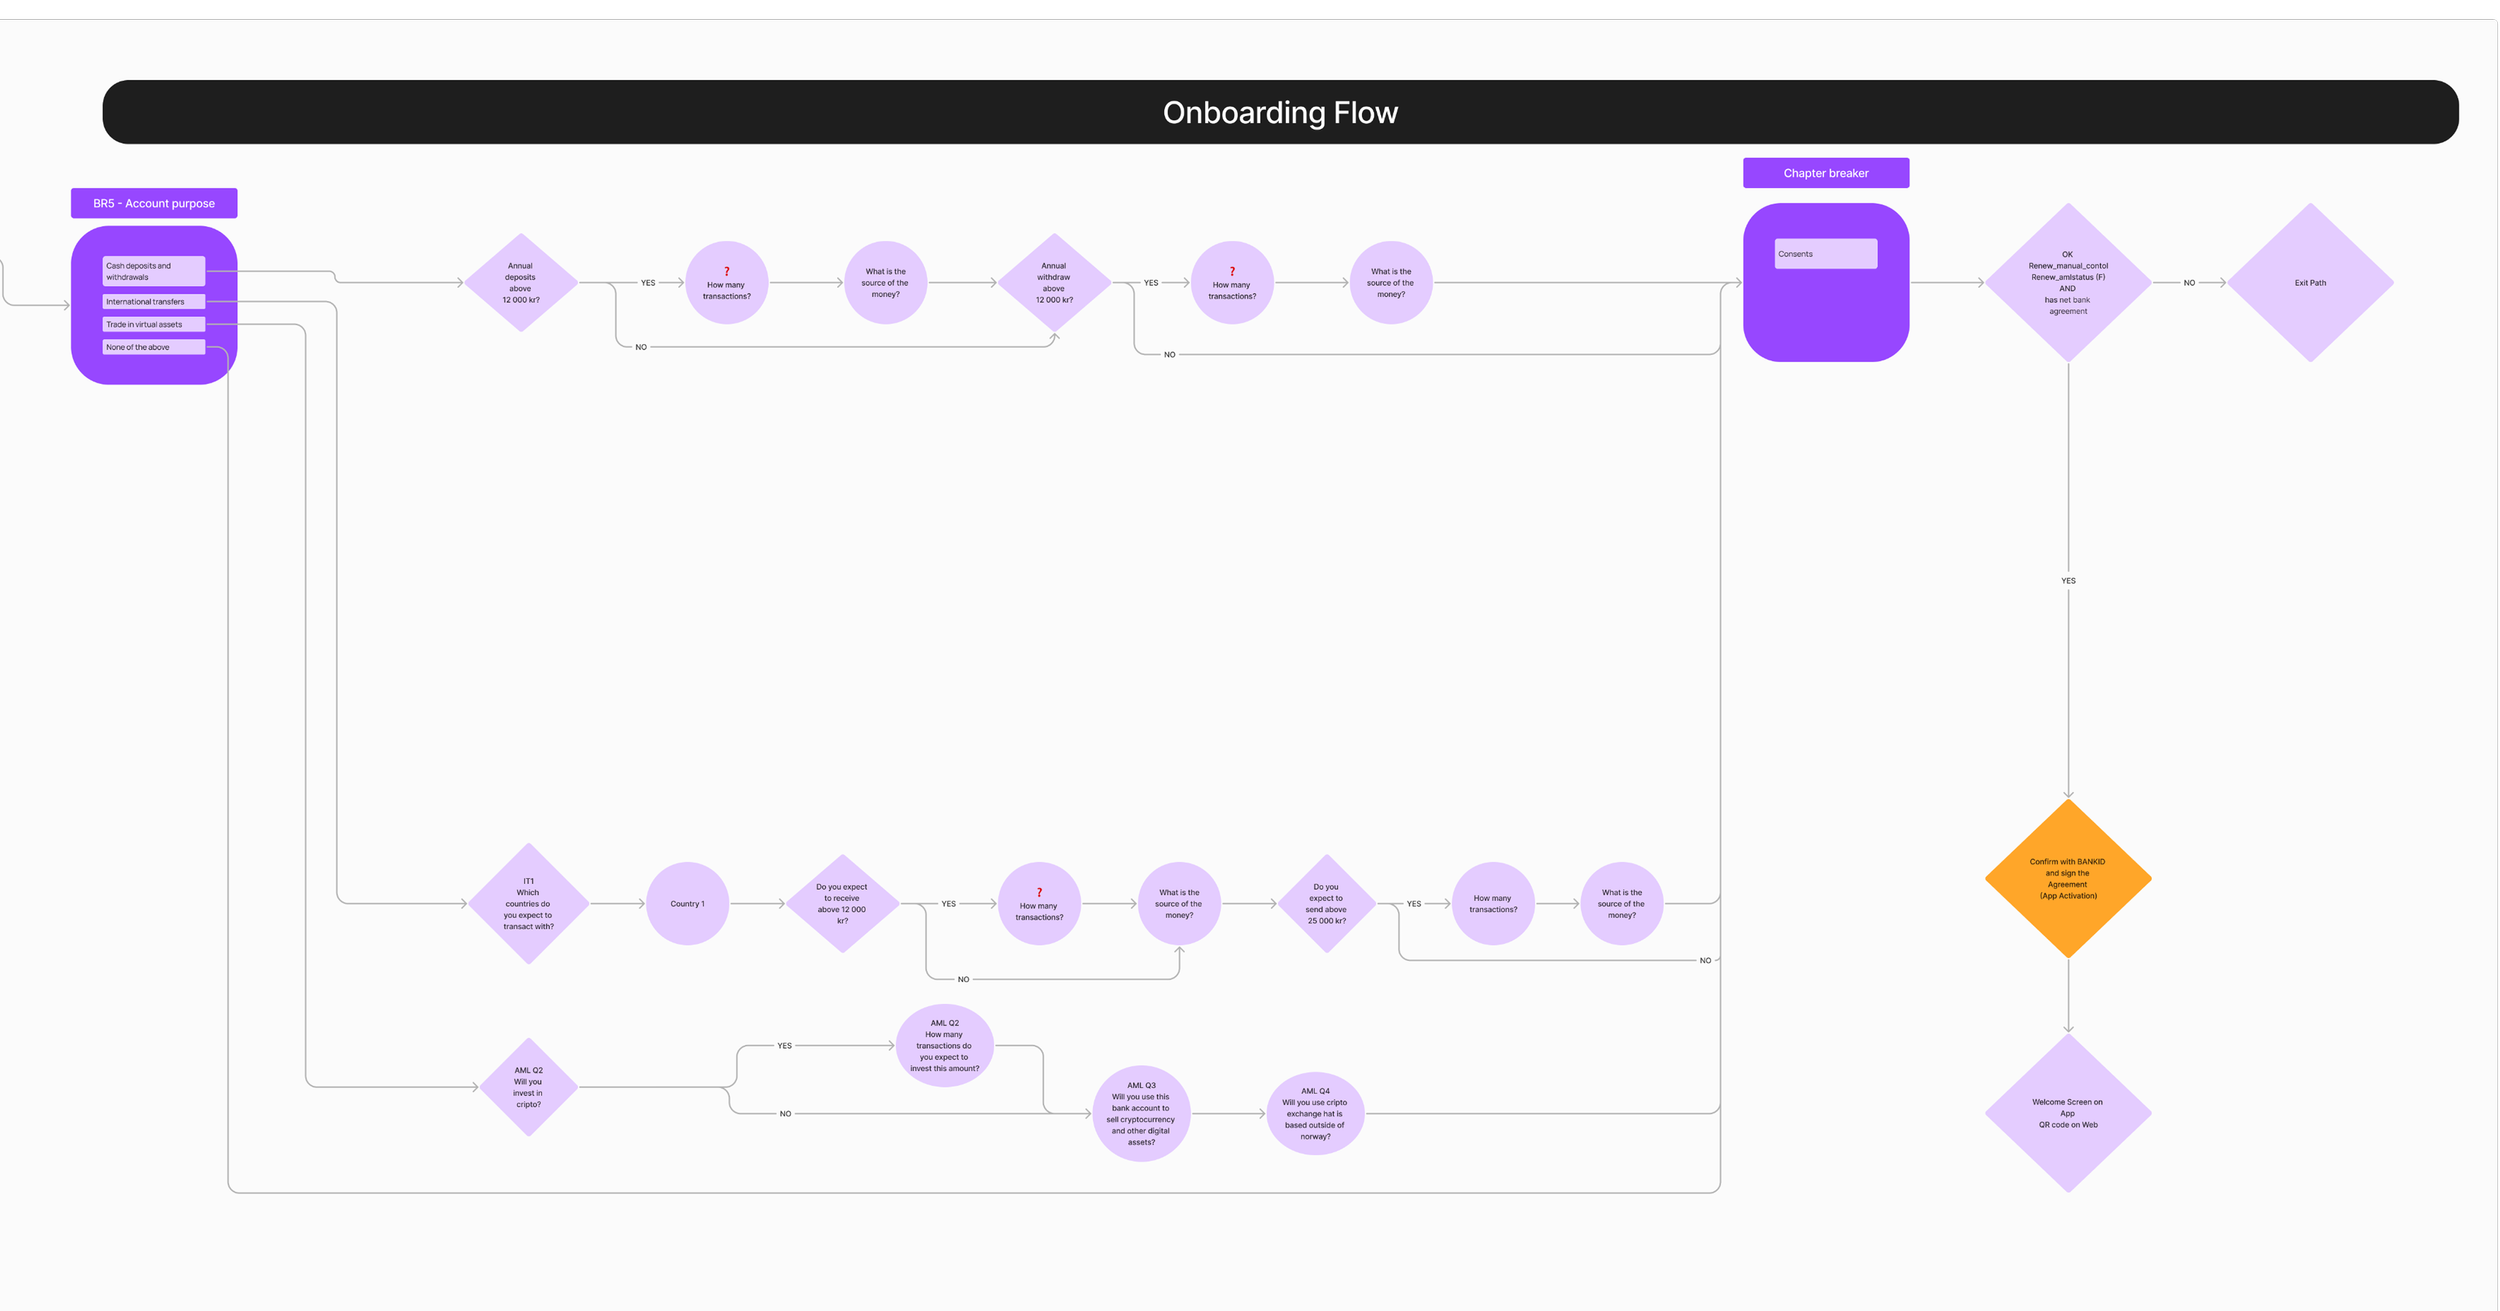Click the AML Q2 How many transactions to invest circle
The height and width of the screenshot is (1311, 2500).
945,1046
